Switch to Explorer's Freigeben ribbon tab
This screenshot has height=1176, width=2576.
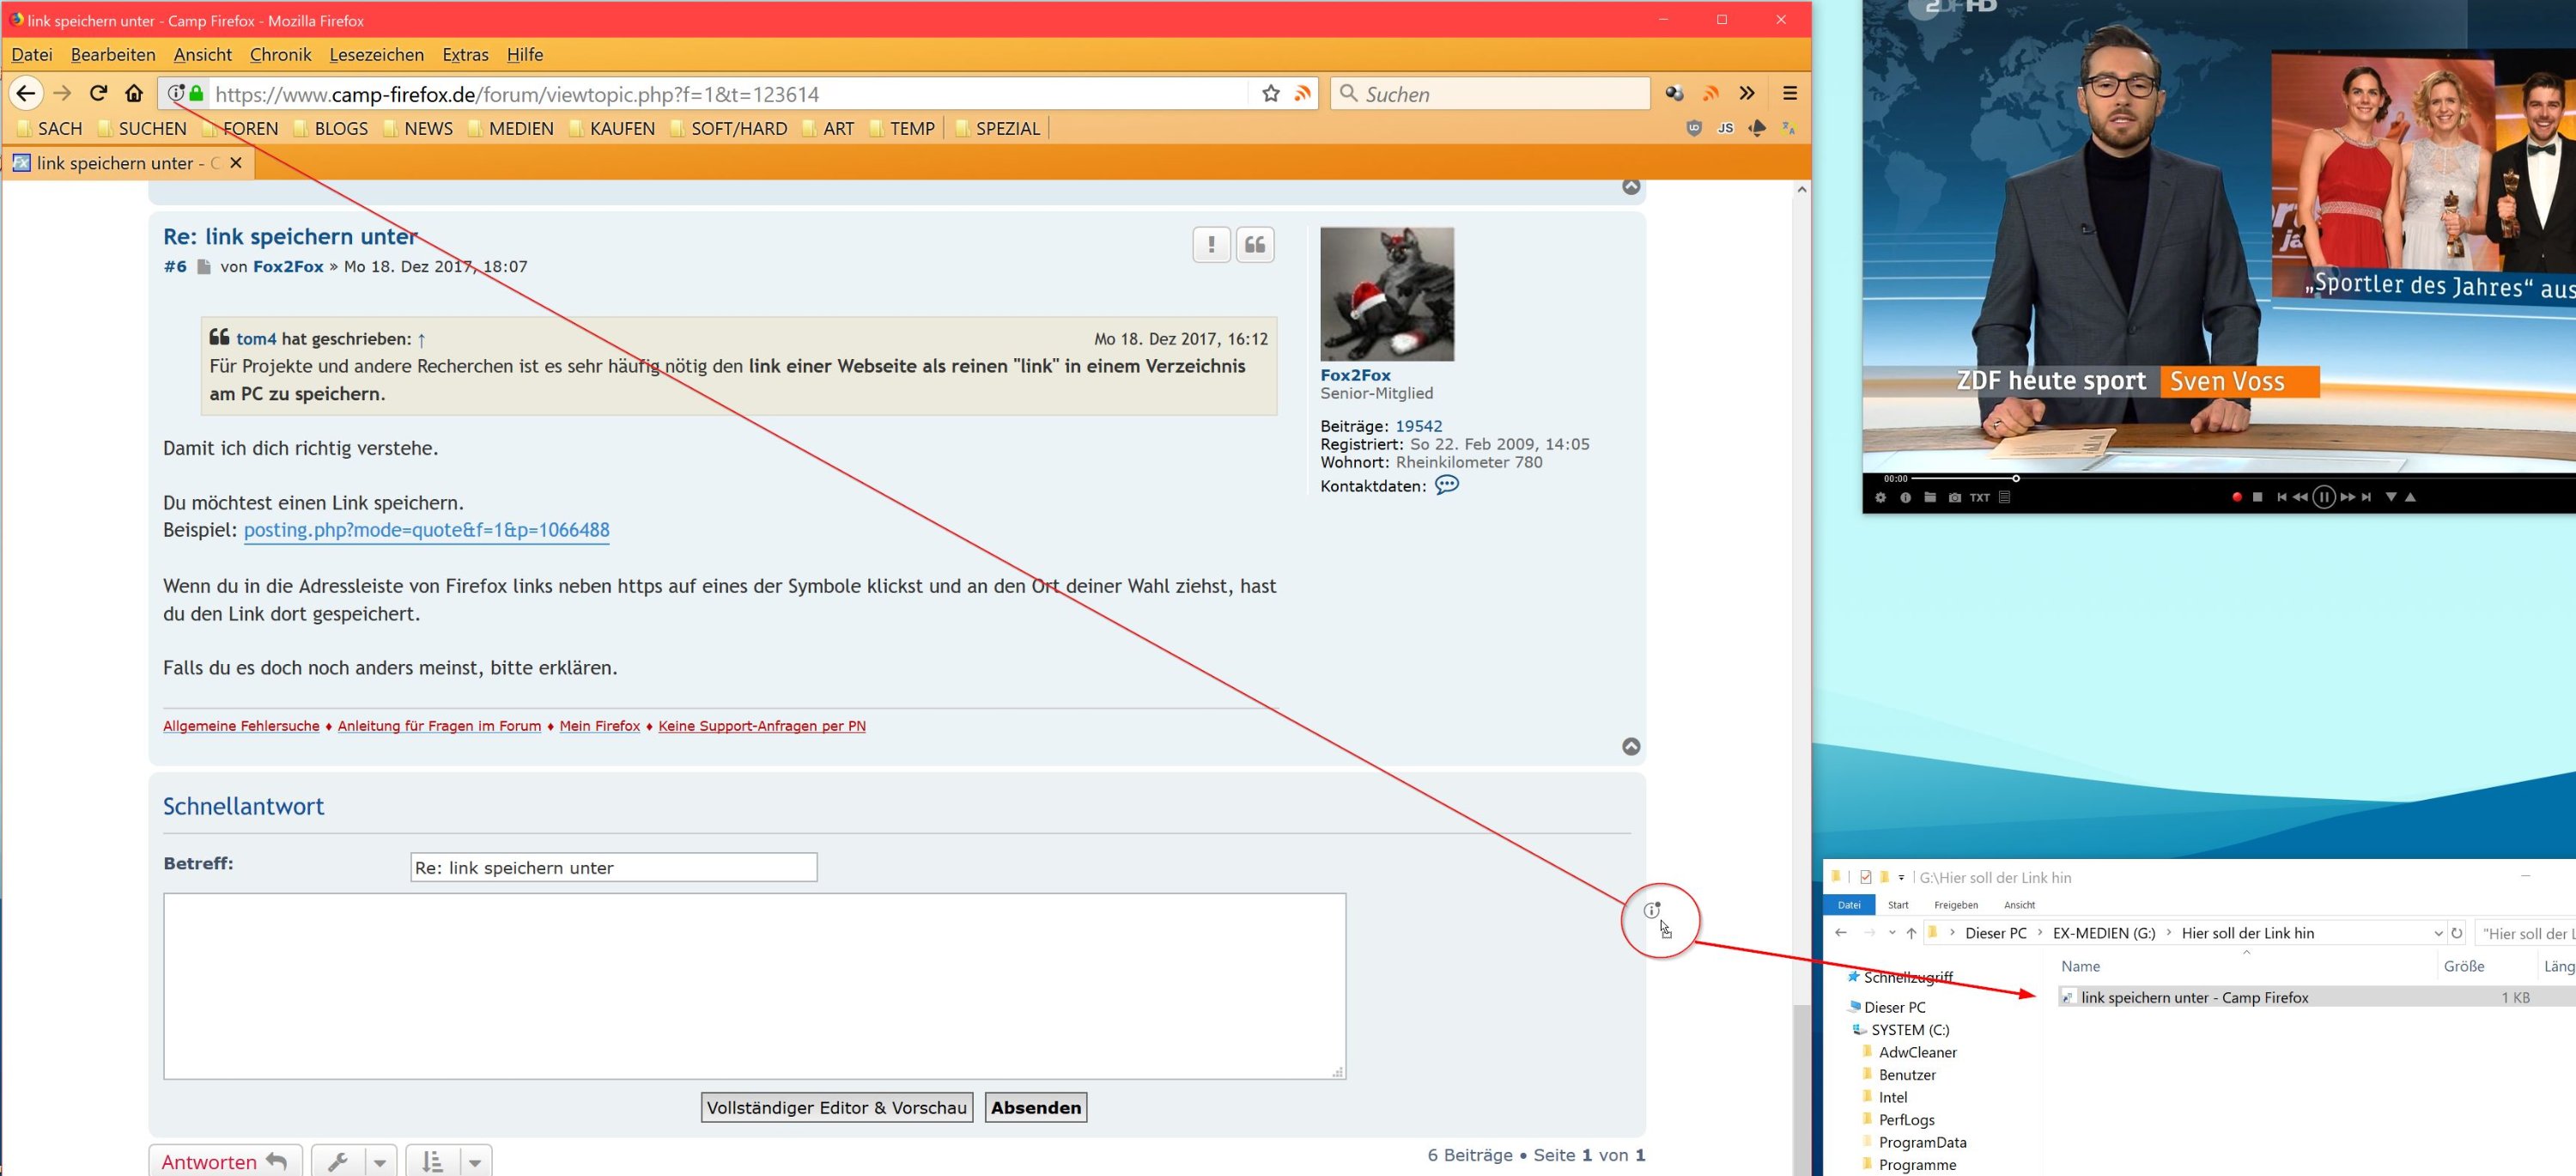click(1955, 905)
